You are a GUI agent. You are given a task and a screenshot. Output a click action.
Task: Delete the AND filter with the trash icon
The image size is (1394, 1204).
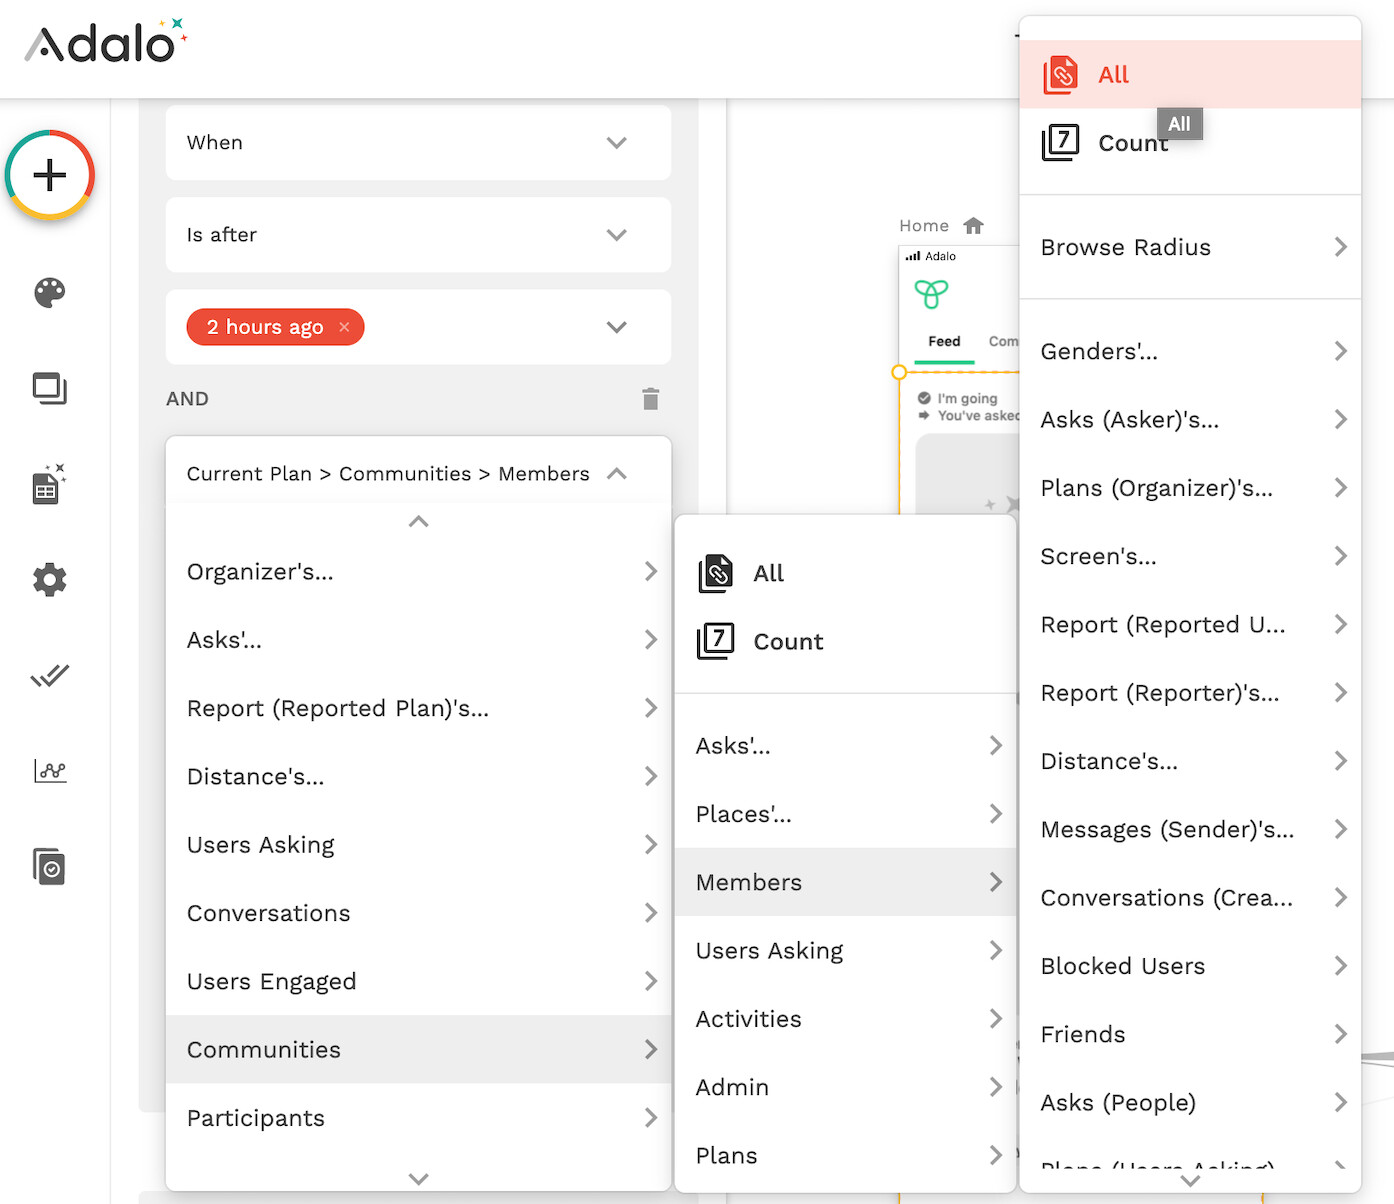(x=650, y=399)
